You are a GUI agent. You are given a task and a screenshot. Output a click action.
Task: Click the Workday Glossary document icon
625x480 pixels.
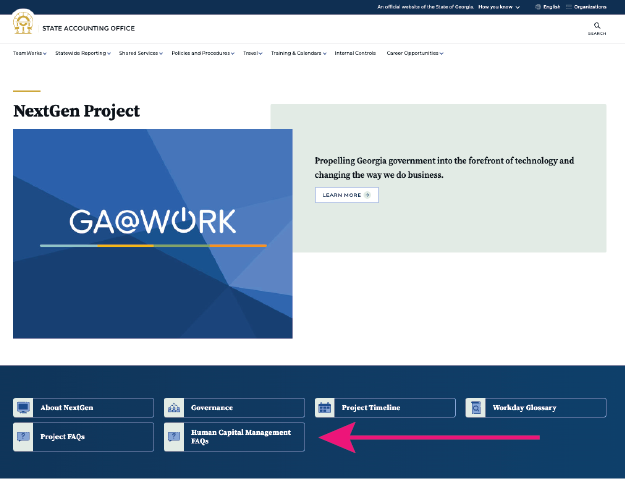click(x=476, y=408)
